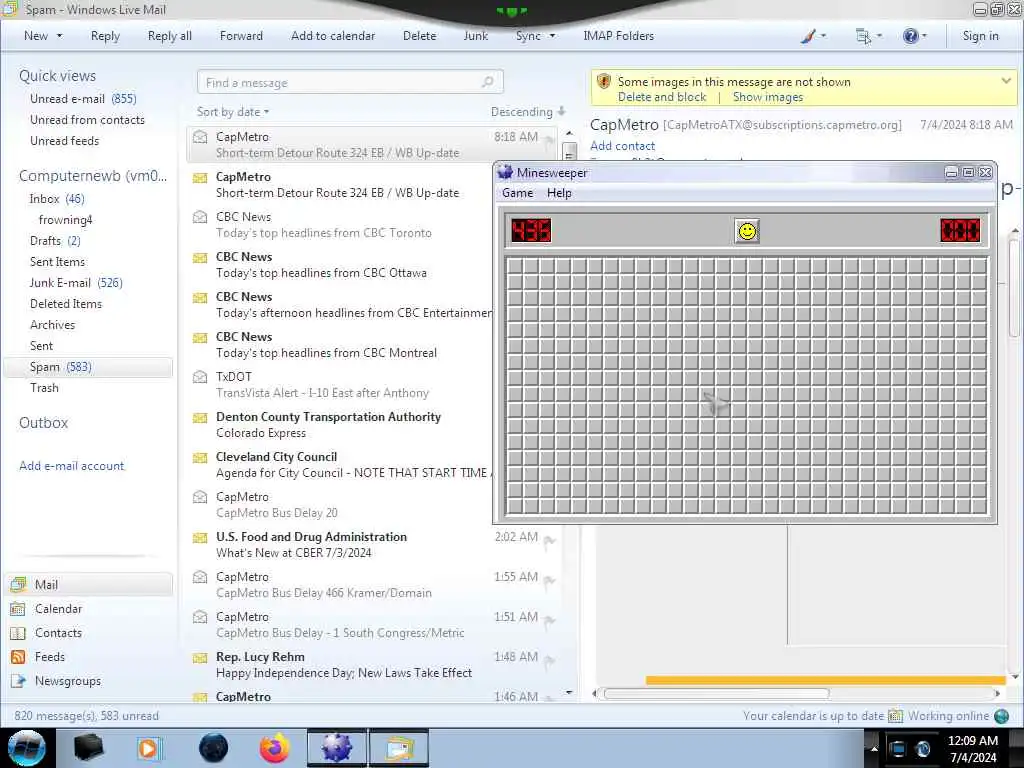
Task: Click the reading pane horizontal scrollbar thumb
Action: click(x=716, y=694)
